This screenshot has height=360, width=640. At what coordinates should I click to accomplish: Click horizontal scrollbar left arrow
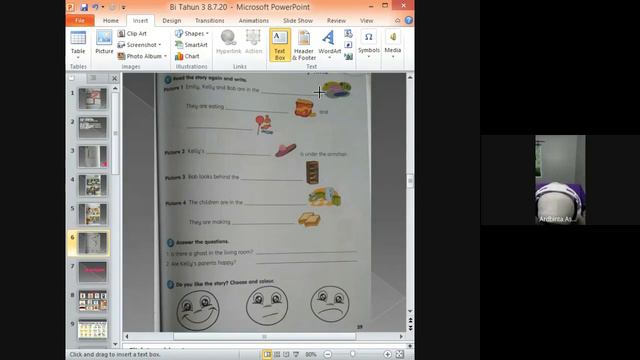(127, 336)
